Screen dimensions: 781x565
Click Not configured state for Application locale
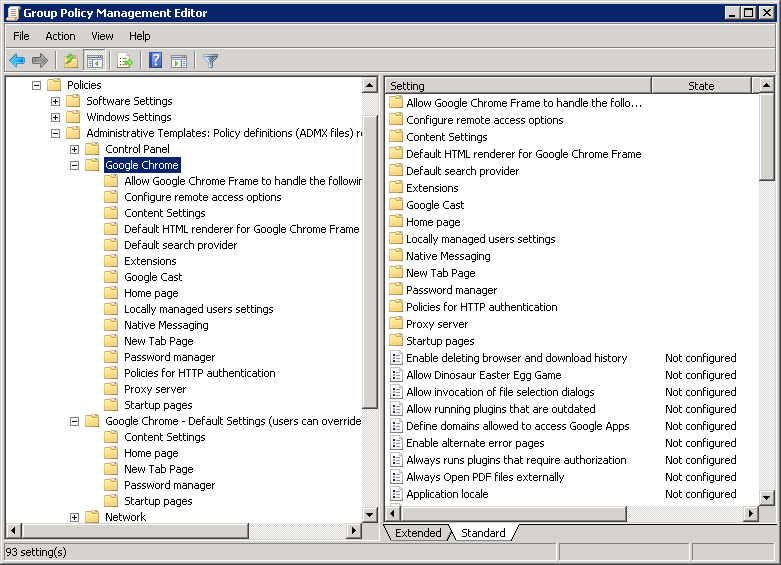(x=700, y=494)
